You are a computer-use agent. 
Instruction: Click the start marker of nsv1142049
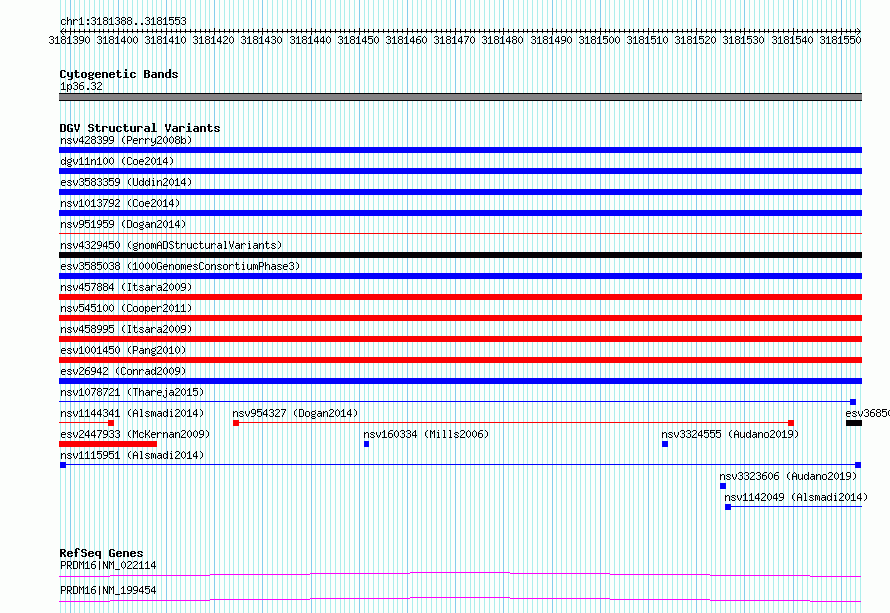[x=728, y=507]
